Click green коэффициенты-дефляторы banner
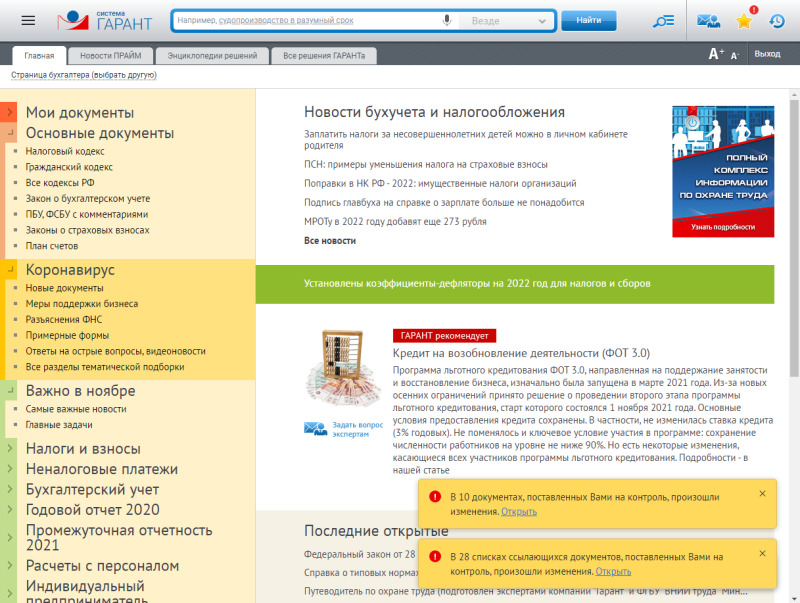Image resolution: width=800 pixels, height=603 pixels. click(x=515, y=284)
